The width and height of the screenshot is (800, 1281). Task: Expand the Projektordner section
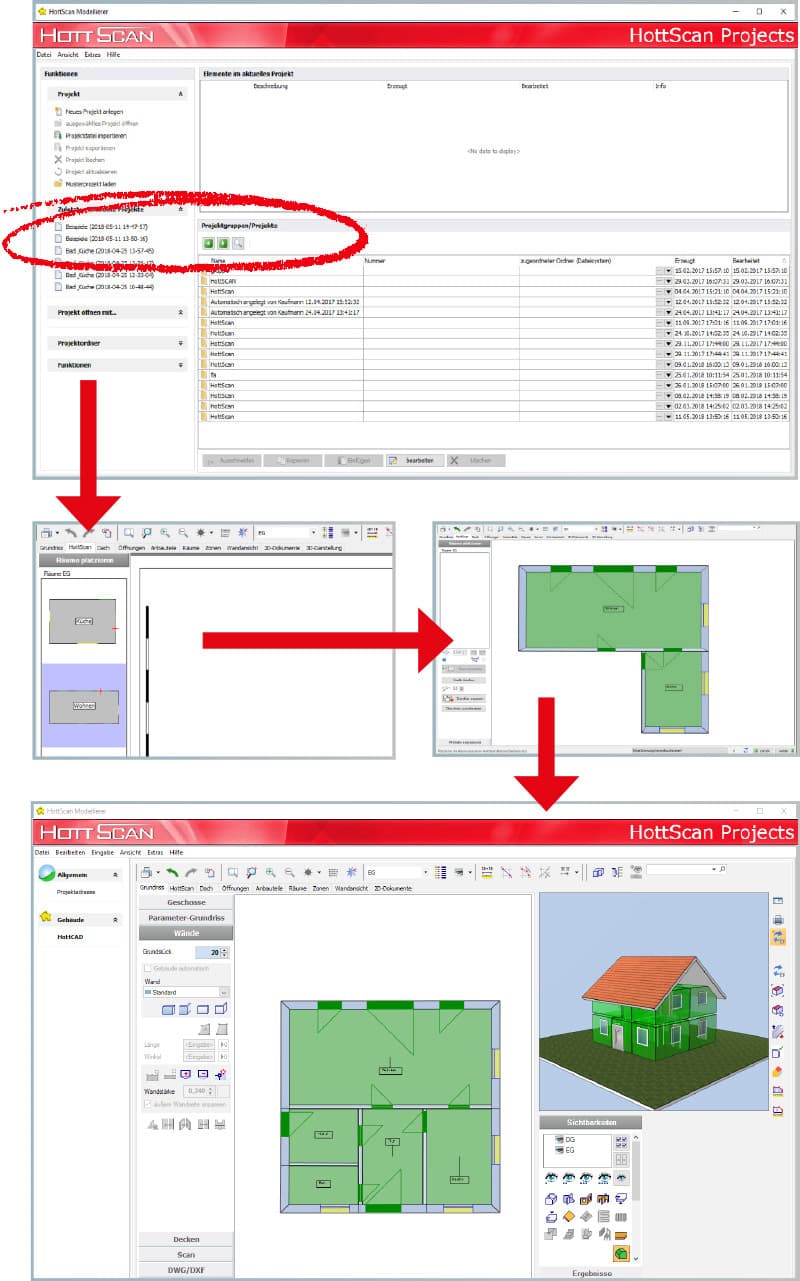point(181,343)
